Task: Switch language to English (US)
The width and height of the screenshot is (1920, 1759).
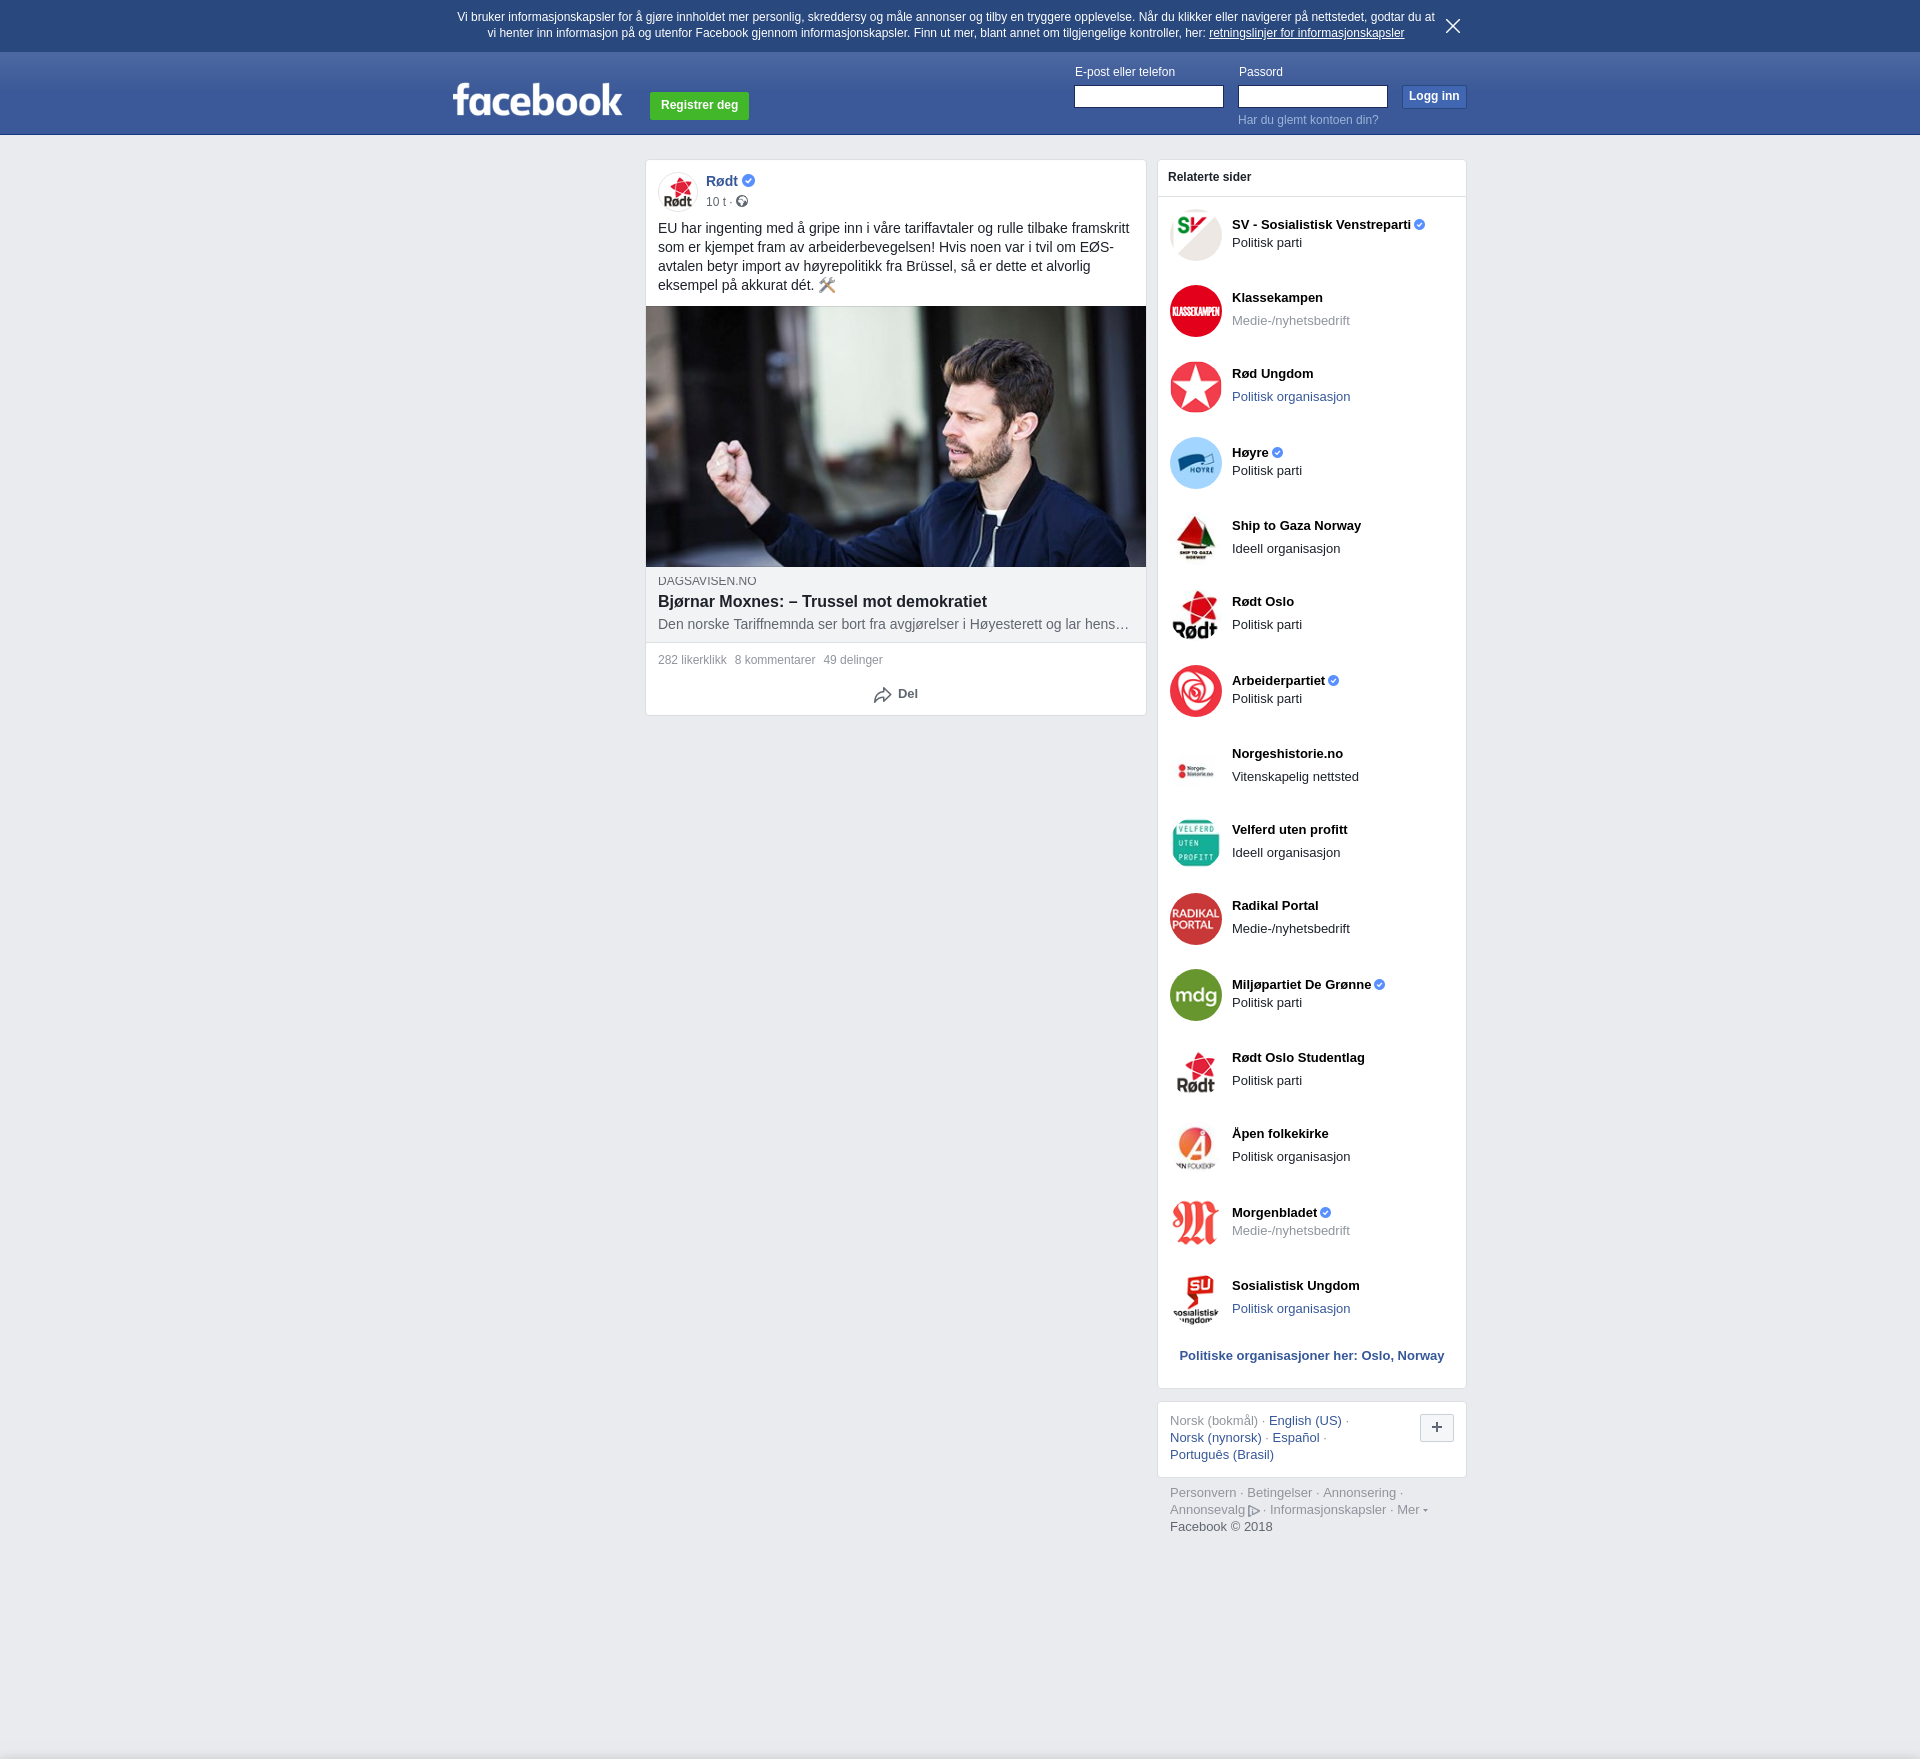Action: click(x=1305, y=1421)
